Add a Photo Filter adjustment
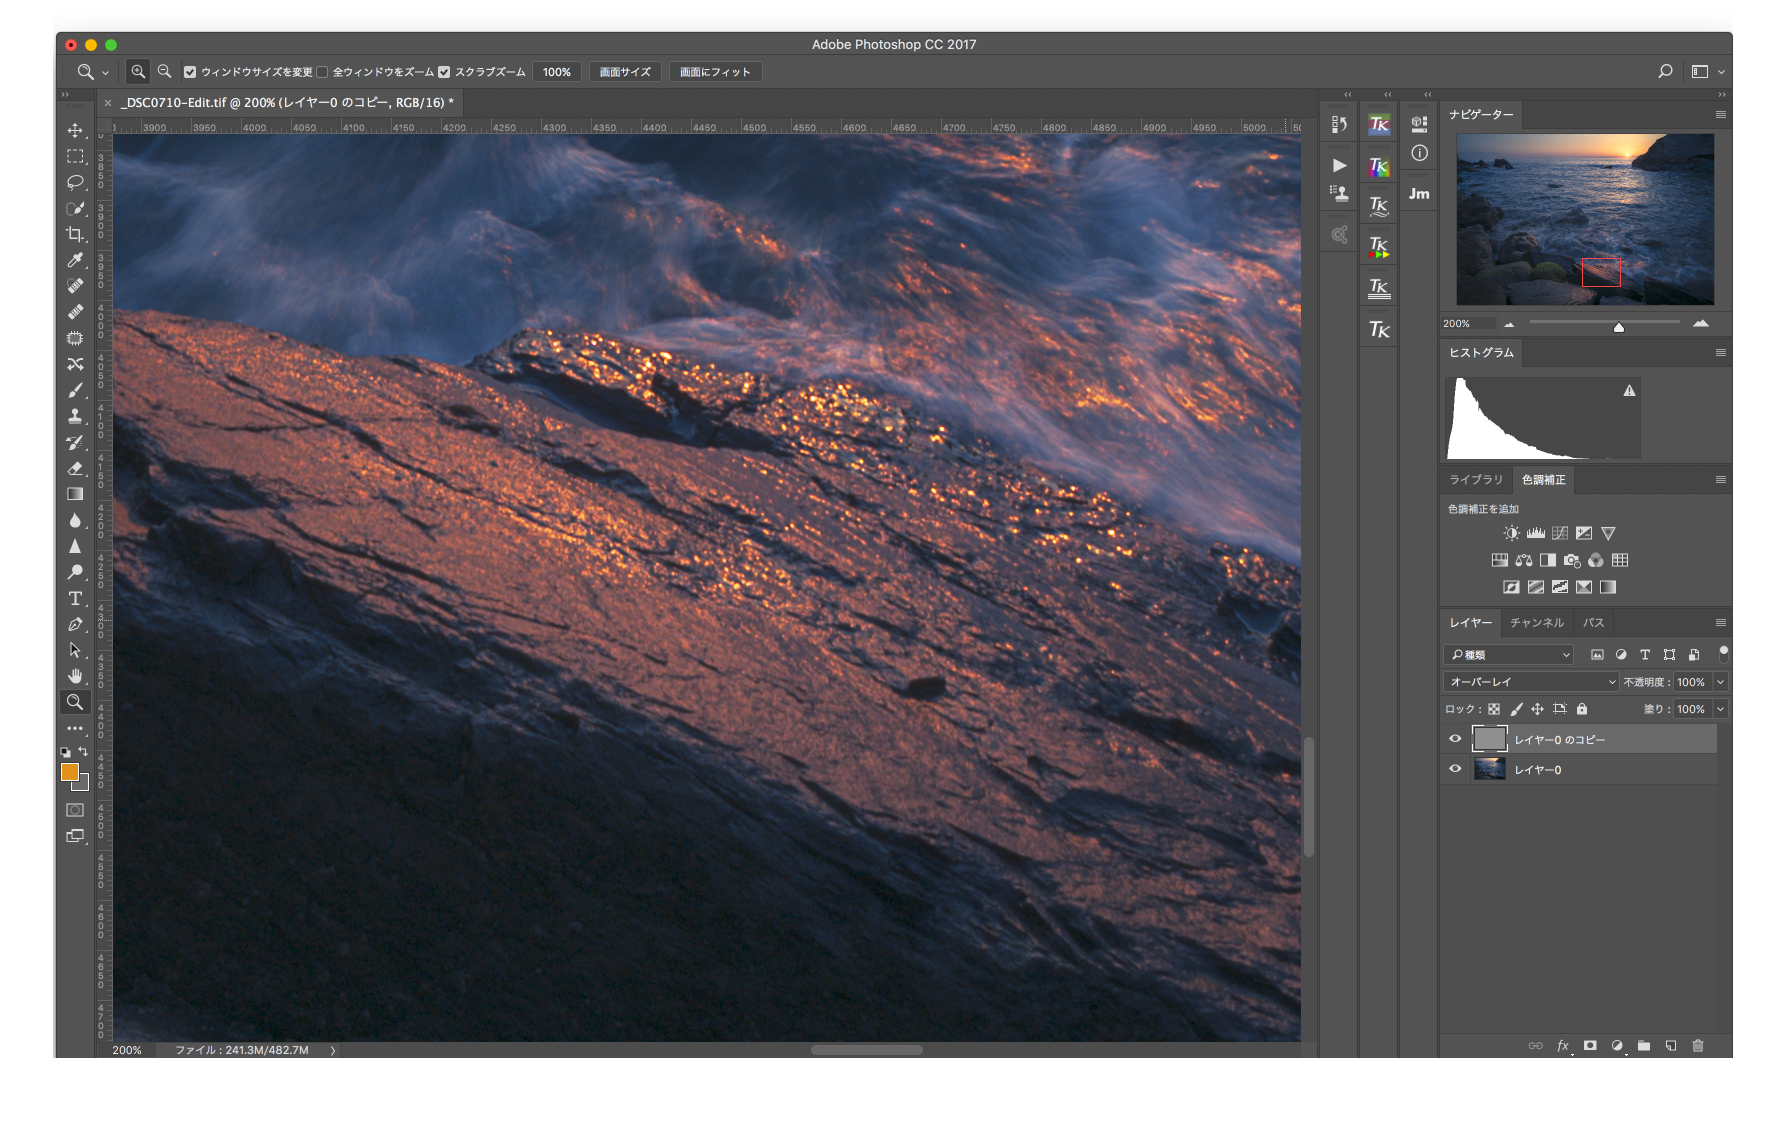Image resolution: width=1789 pixels, height=1139 pixels. [x=1572, y=560]
